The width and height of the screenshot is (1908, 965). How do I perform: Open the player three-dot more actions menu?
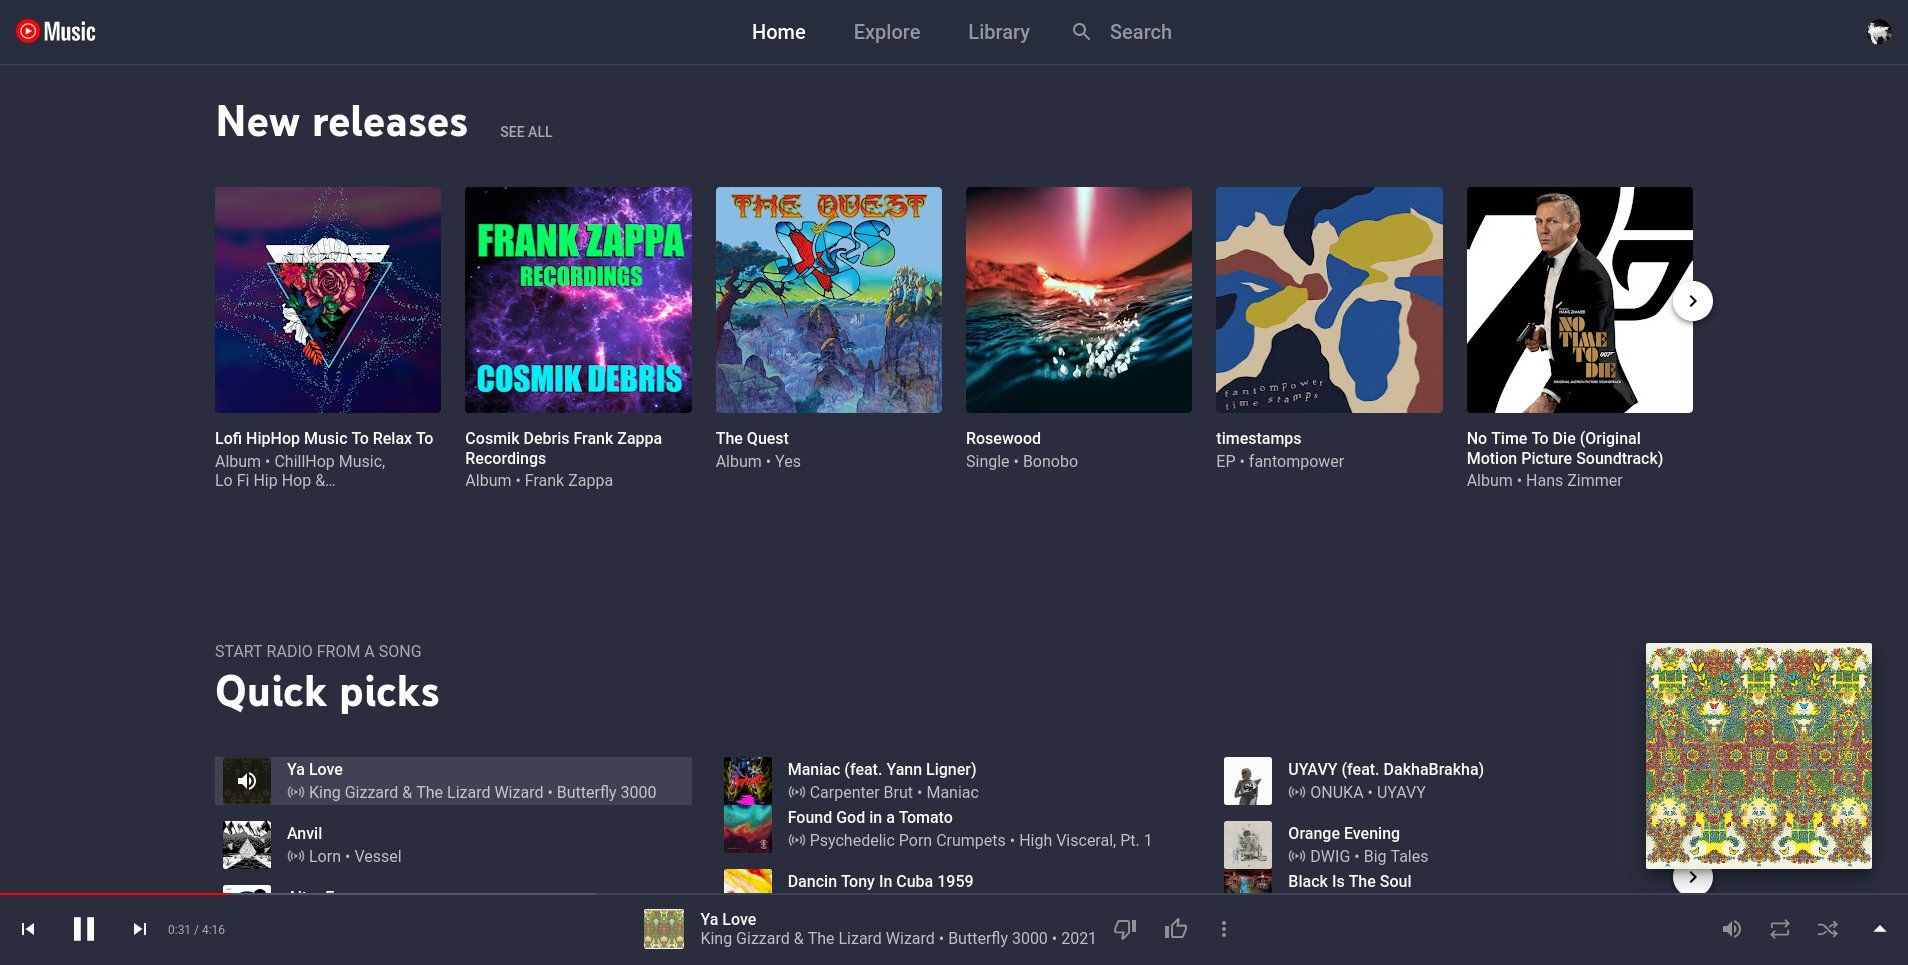(1223, 929)
